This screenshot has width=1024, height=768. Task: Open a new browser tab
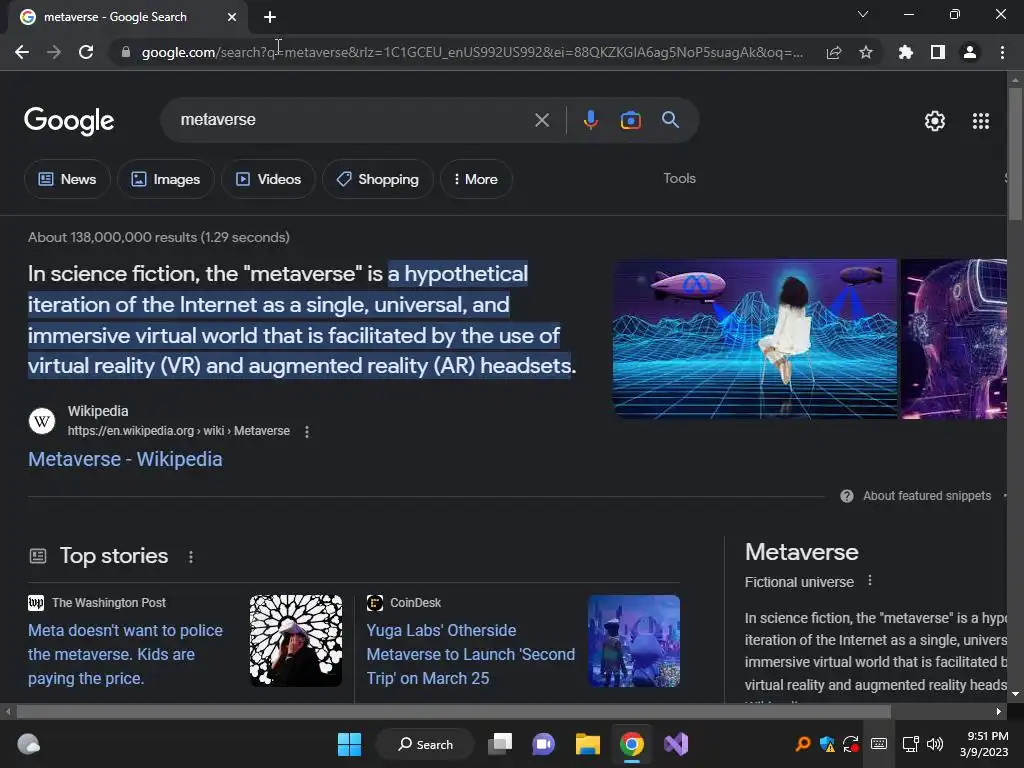[x=270, y=17]
